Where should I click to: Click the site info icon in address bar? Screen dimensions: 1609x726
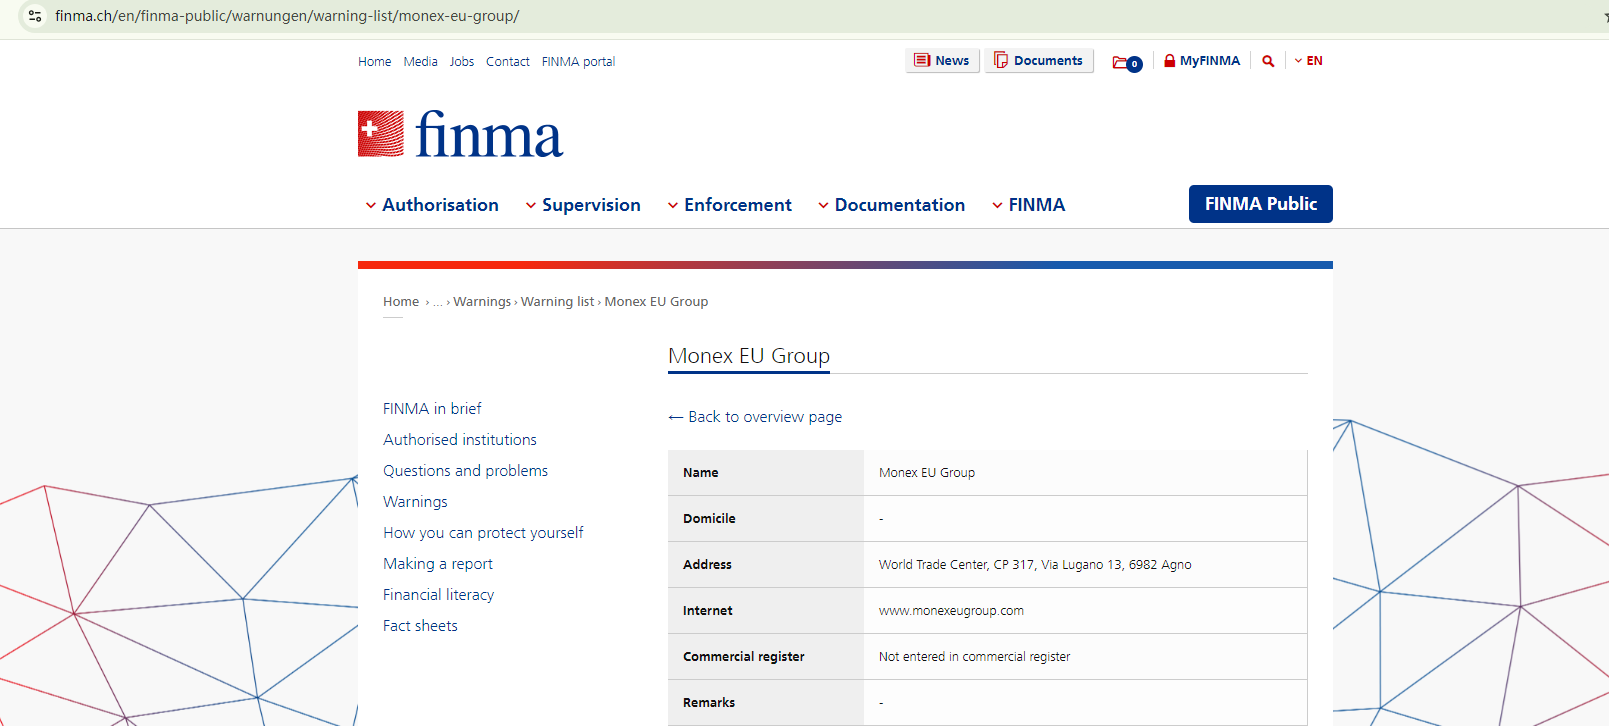(35, 16)
